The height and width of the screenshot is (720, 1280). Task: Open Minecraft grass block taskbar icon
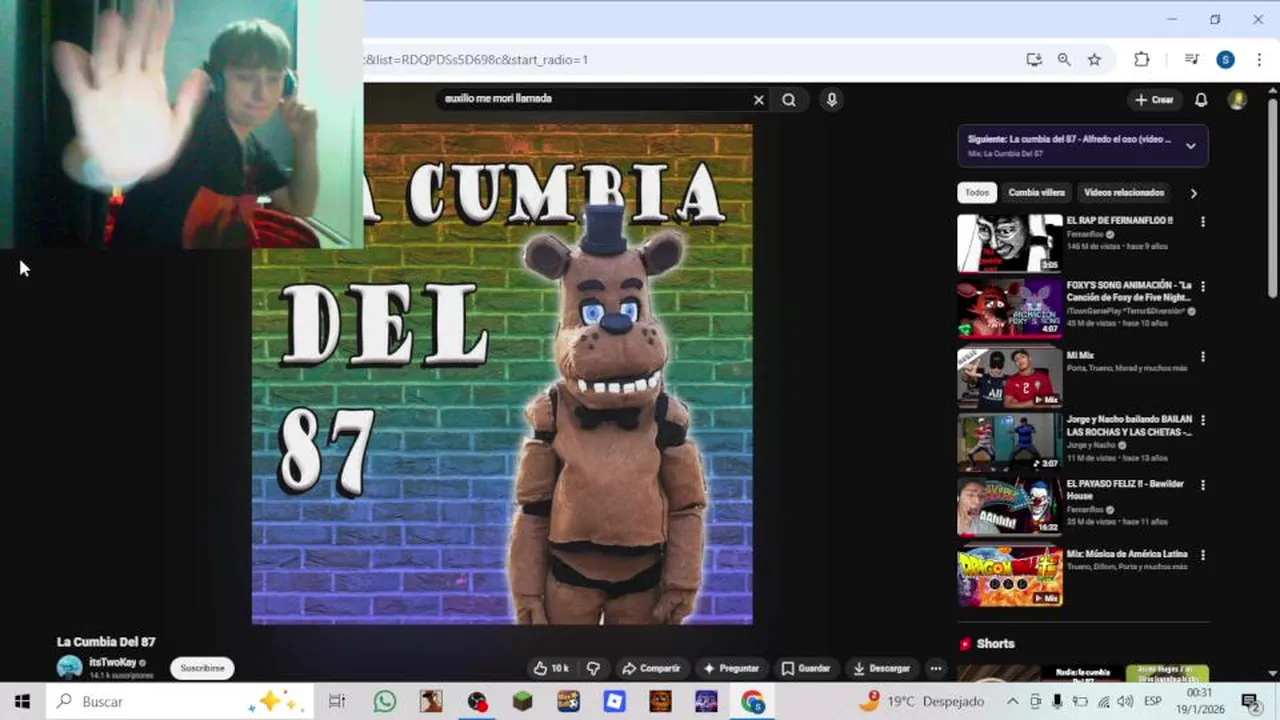tap(523, 702)
